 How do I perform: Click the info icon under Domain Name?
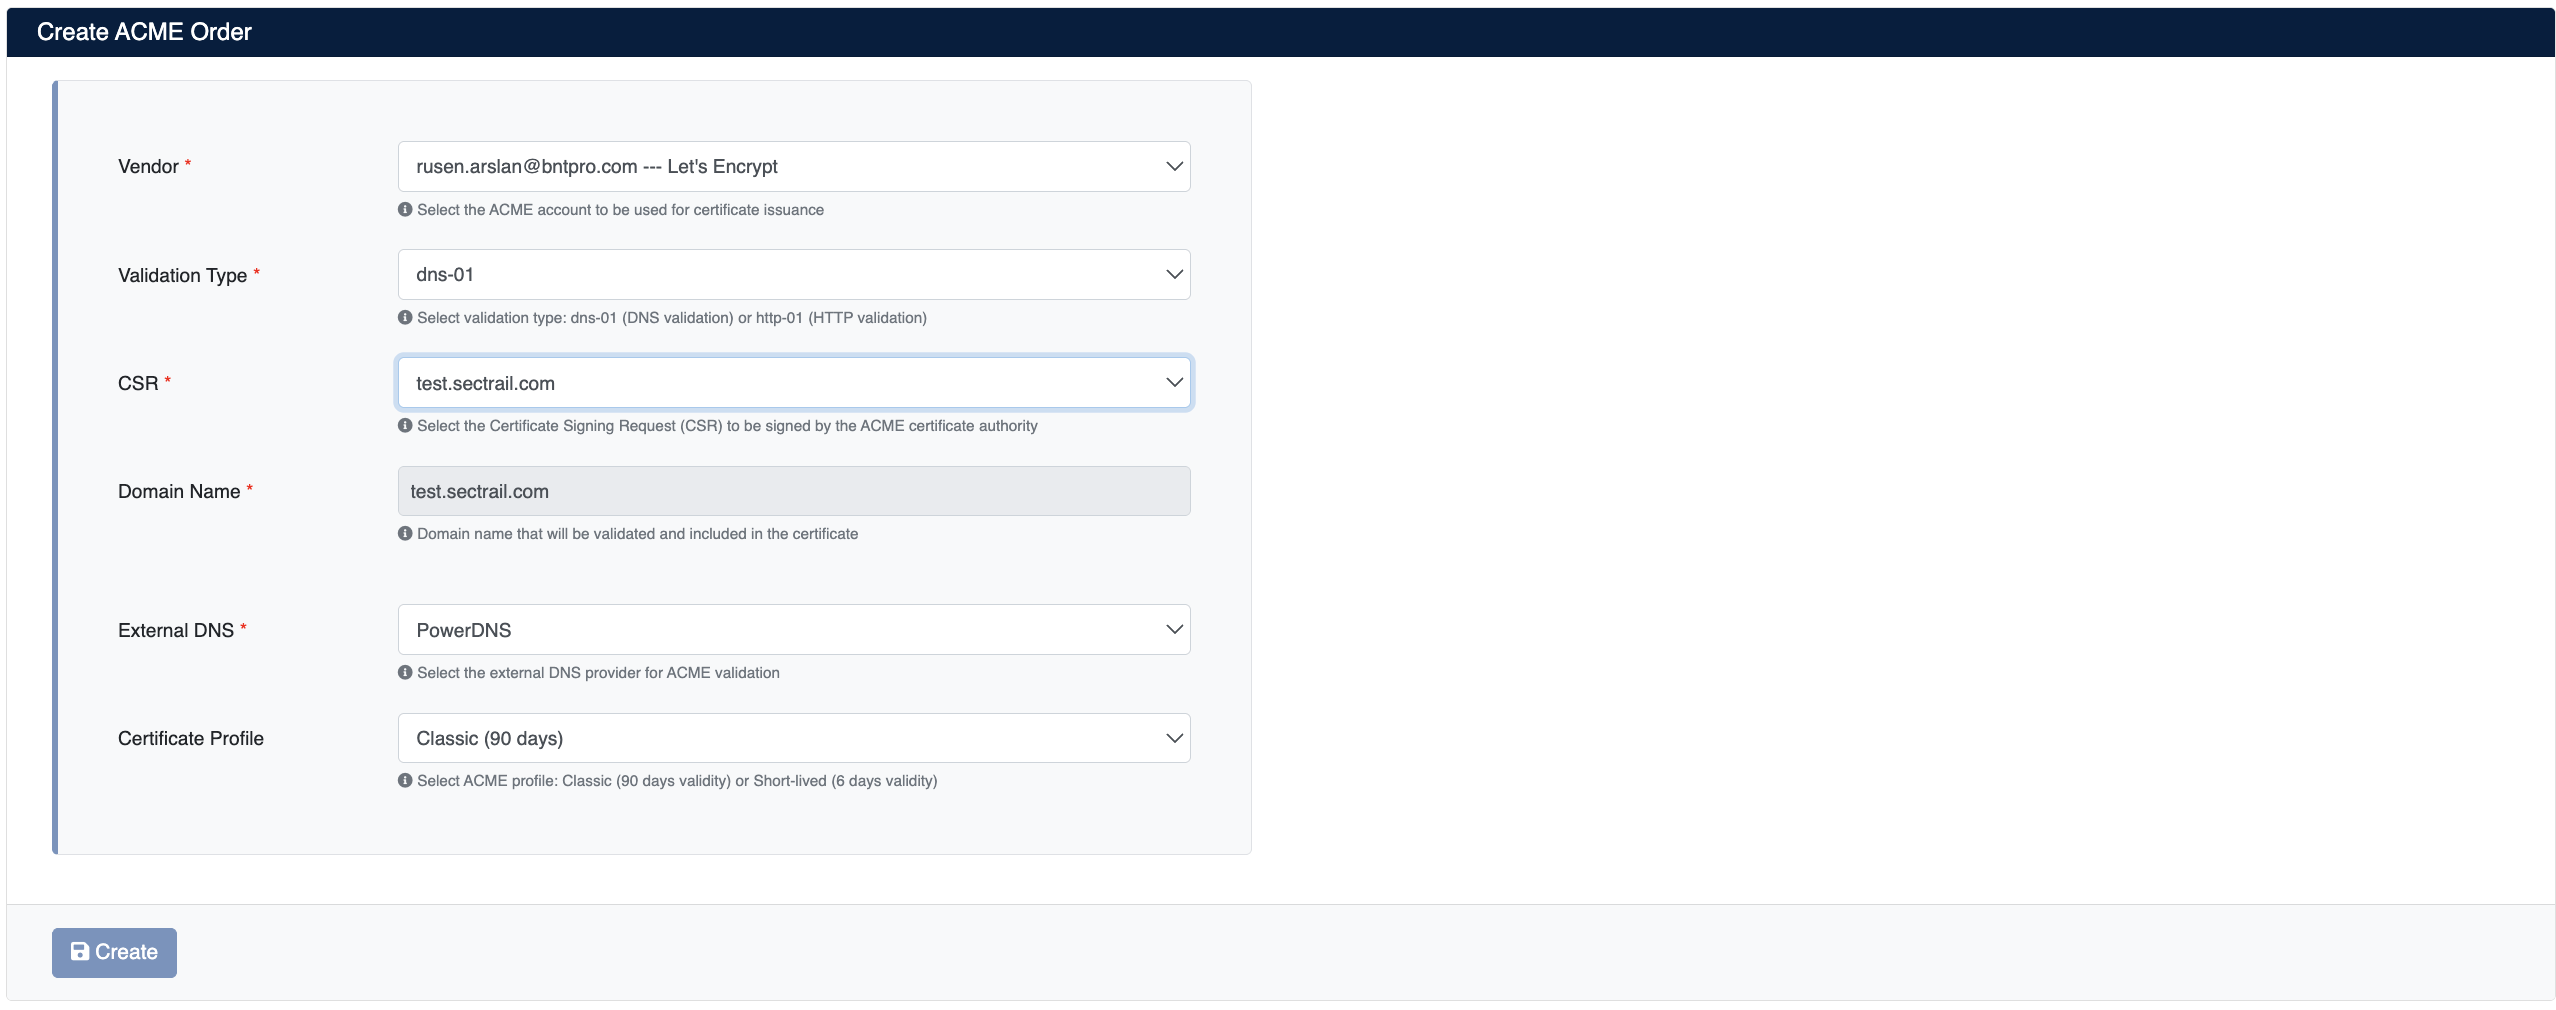[405, 534]
